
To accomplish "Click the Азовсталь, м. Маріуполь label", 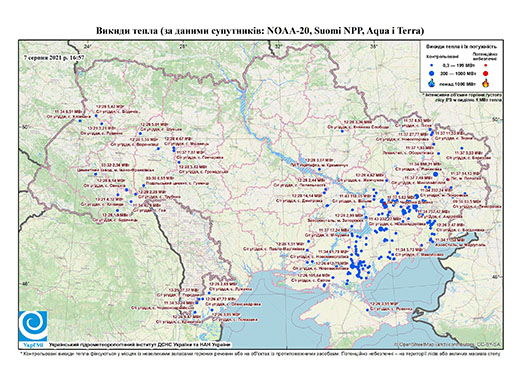I will pyautogui.click(x=459, y=245).
